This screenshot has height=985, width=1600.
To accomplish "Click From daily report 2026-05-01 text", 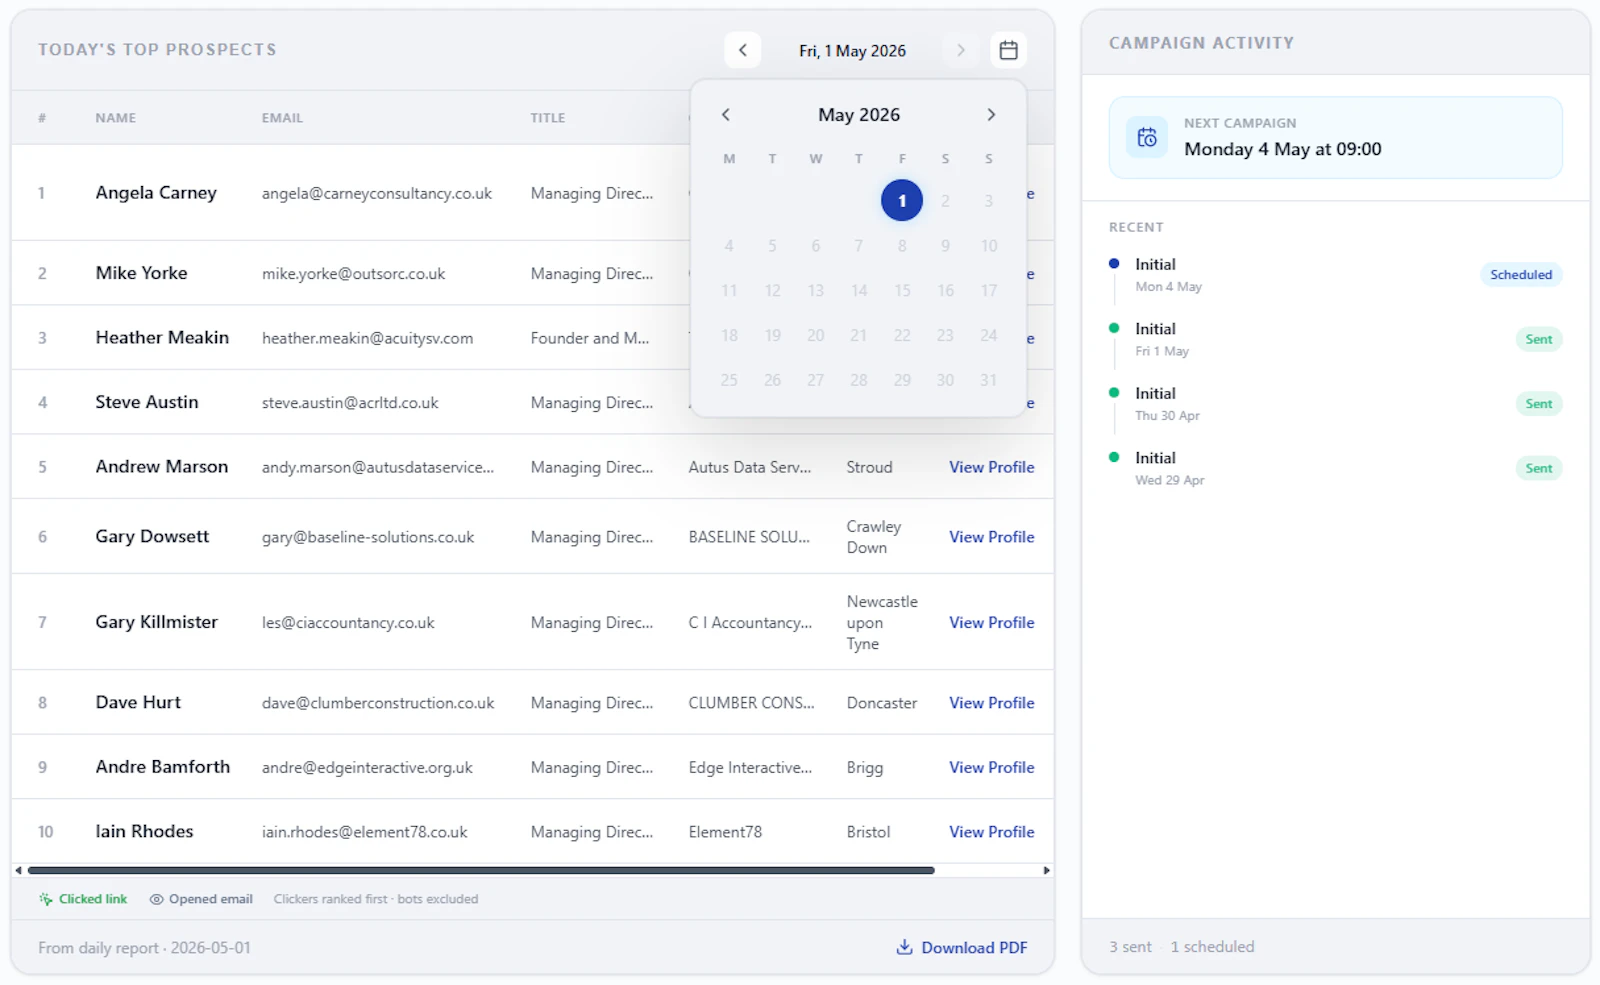I will point(144,947).
